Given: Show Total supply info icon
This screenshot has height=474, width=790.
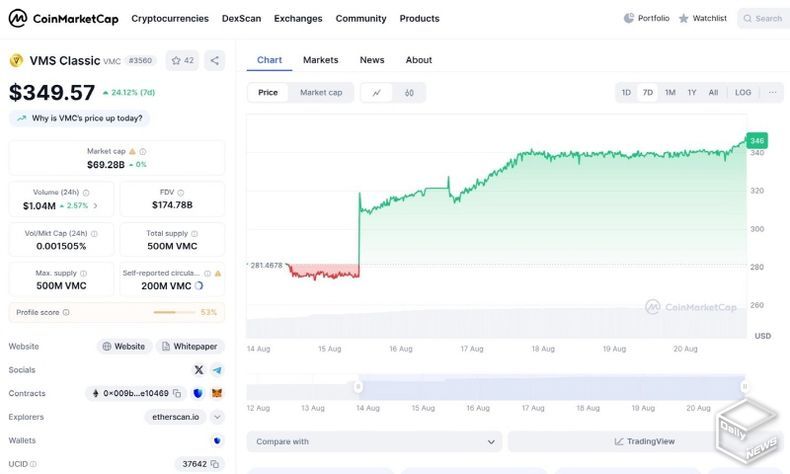Looking at the screenshot, I should (x=194, y=234).
